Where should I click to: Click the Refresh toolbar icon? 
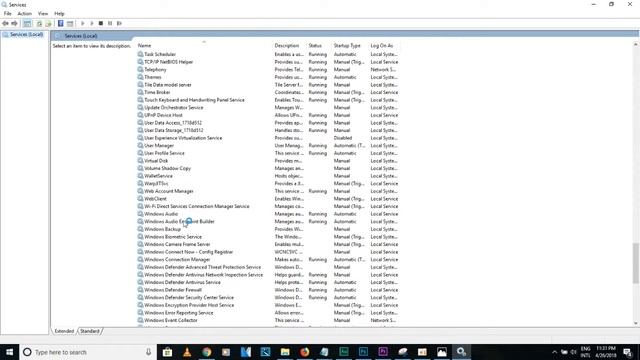[x=39, y=23]
